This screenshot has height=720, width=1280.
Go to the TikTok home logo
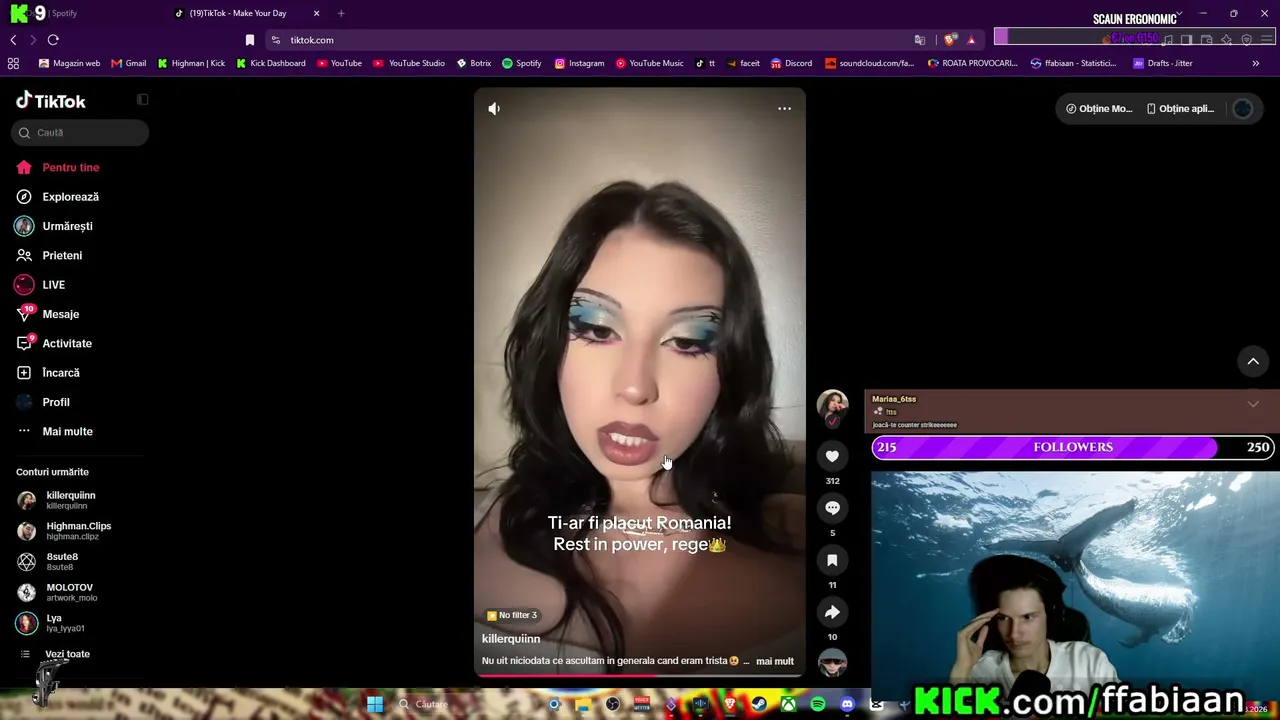tap(51, 101)
